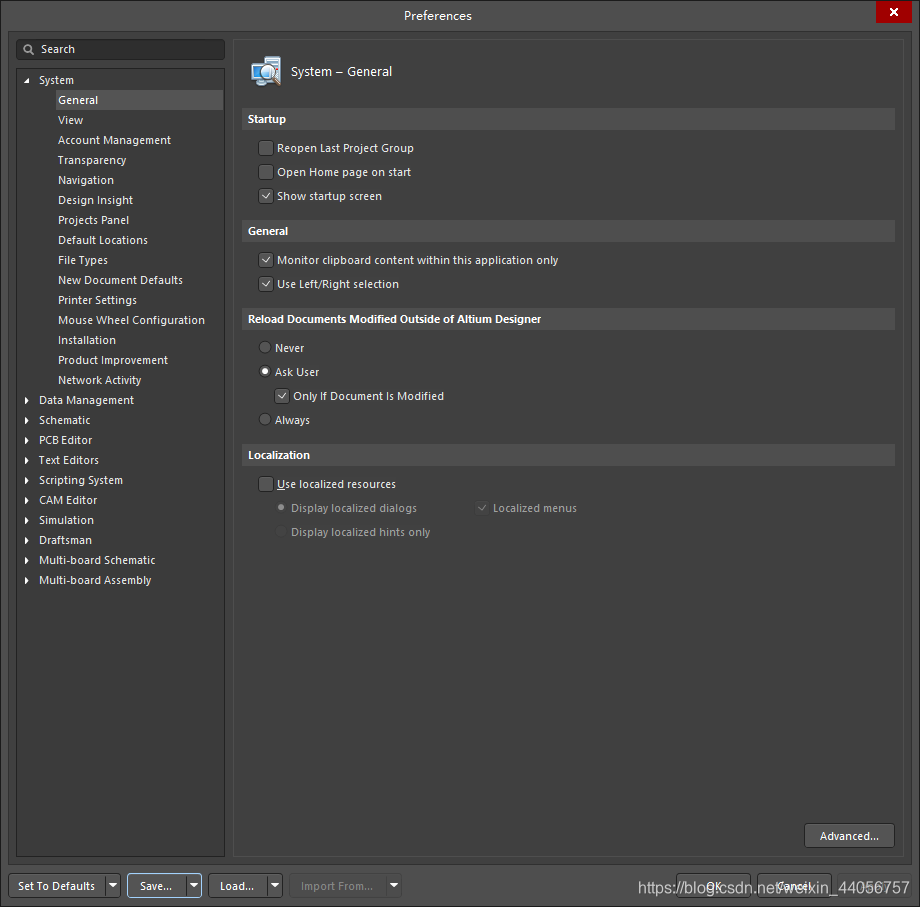Open the File Types page
The width and height of the screenshot is (920, 907).
click(x=83, y=260)
